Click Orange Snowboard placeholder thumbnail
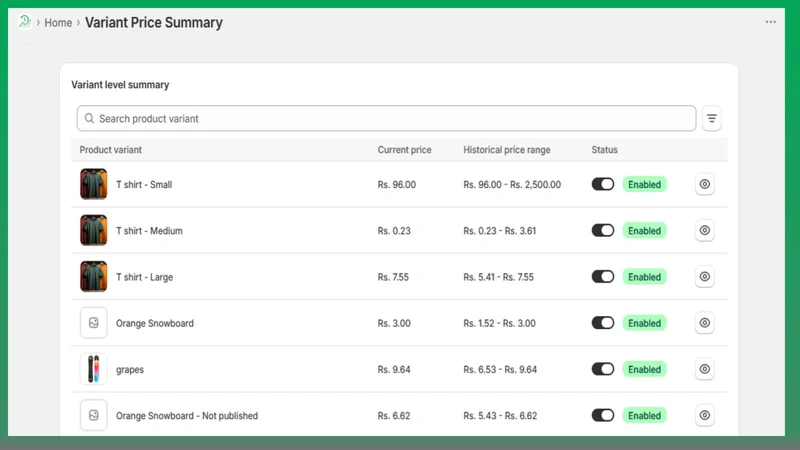Viewport: 800px width, 450px height. [93, 323]
